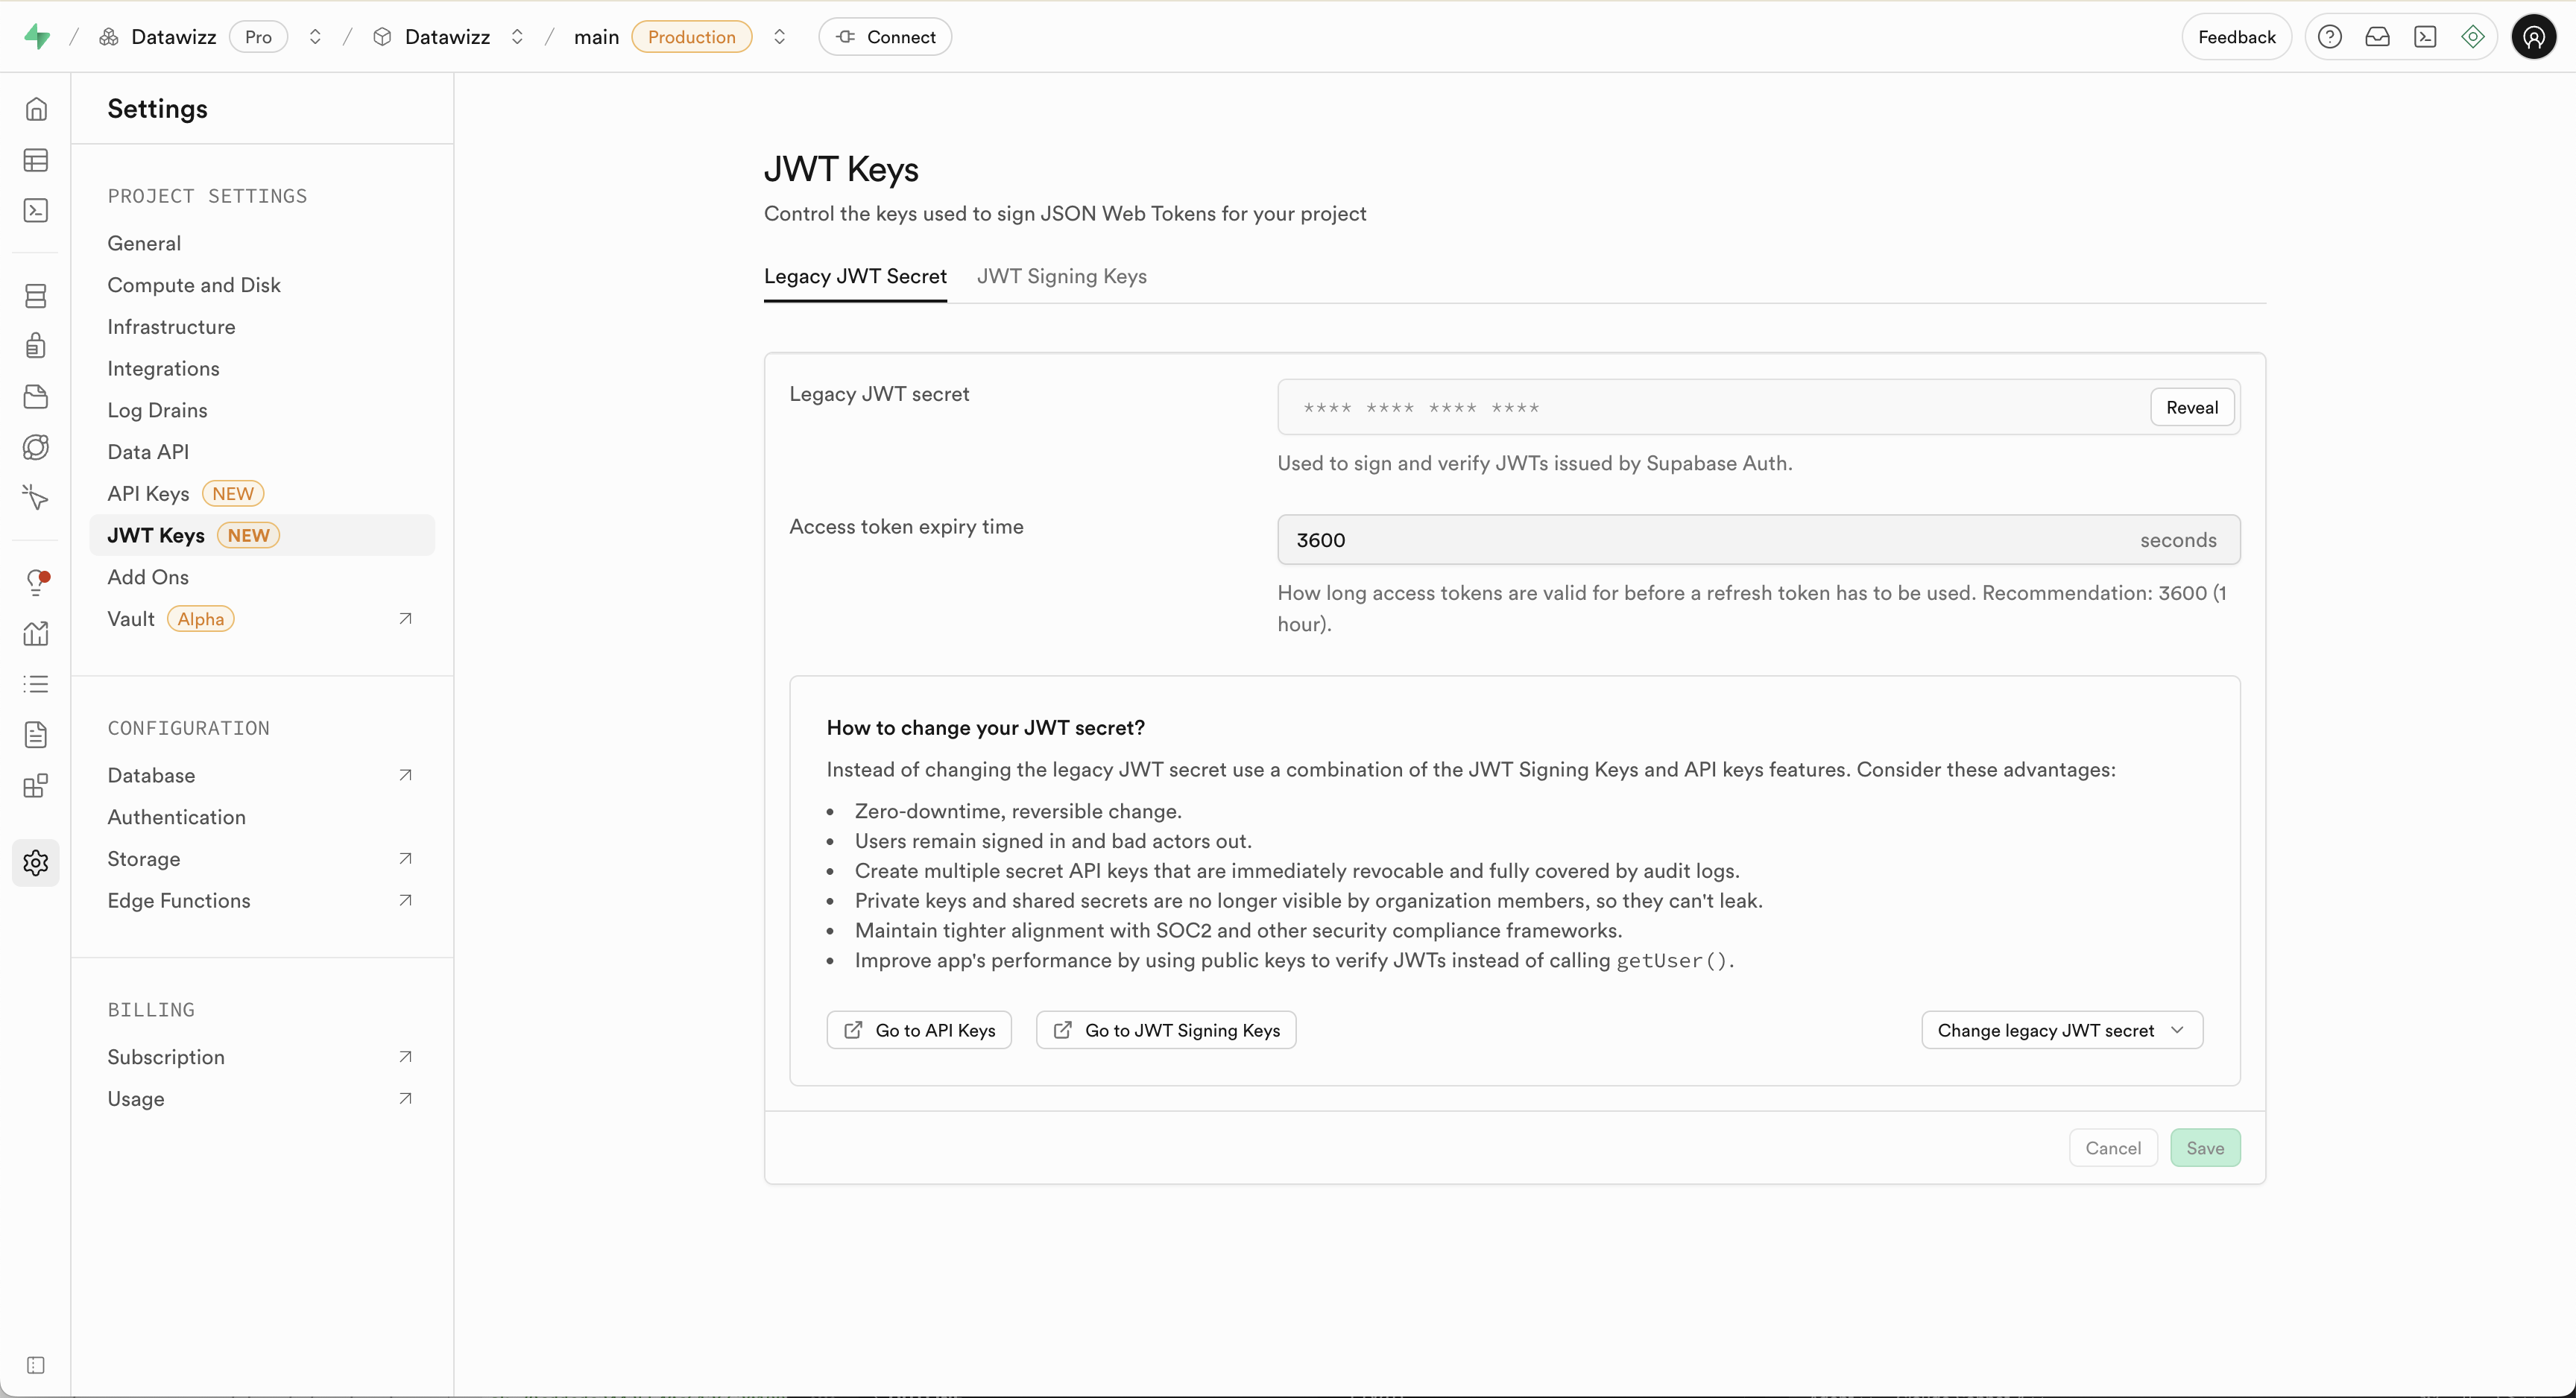Open the Advisors lightbulb icon
The height and width of the screenshot is (1398, 2576).
pyautogui.click(x=37, y=581)
